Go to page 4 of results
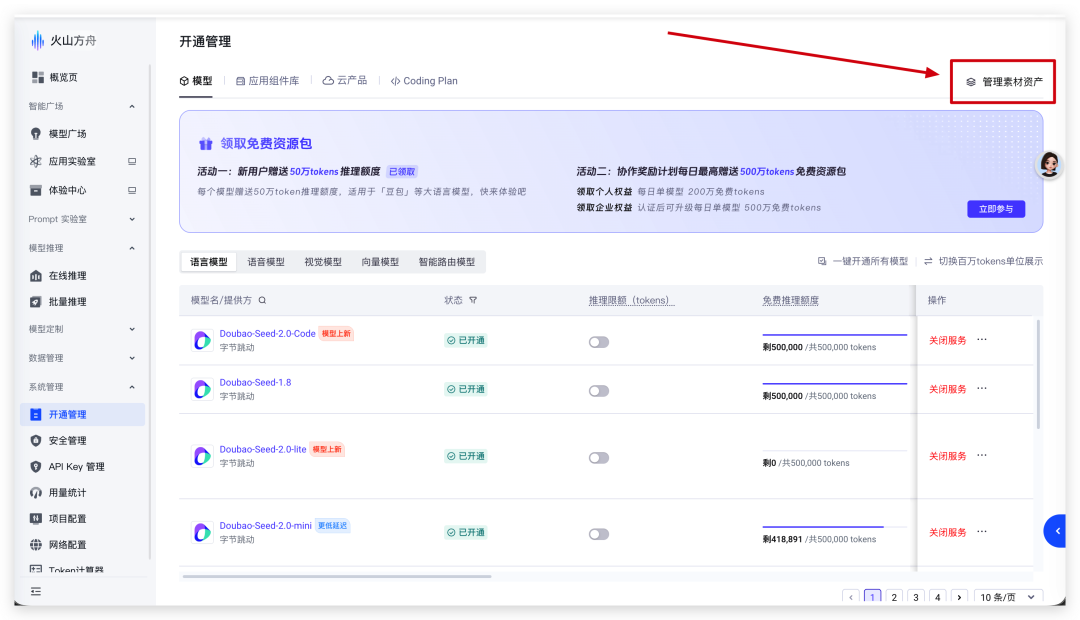 (x=937, y=597)
